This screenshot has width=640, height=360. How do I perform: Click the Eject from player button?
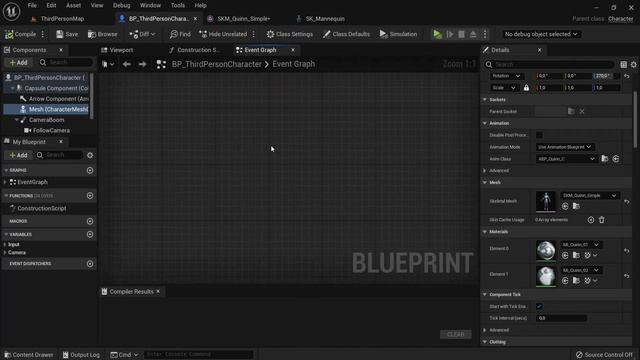click(473, 34)
